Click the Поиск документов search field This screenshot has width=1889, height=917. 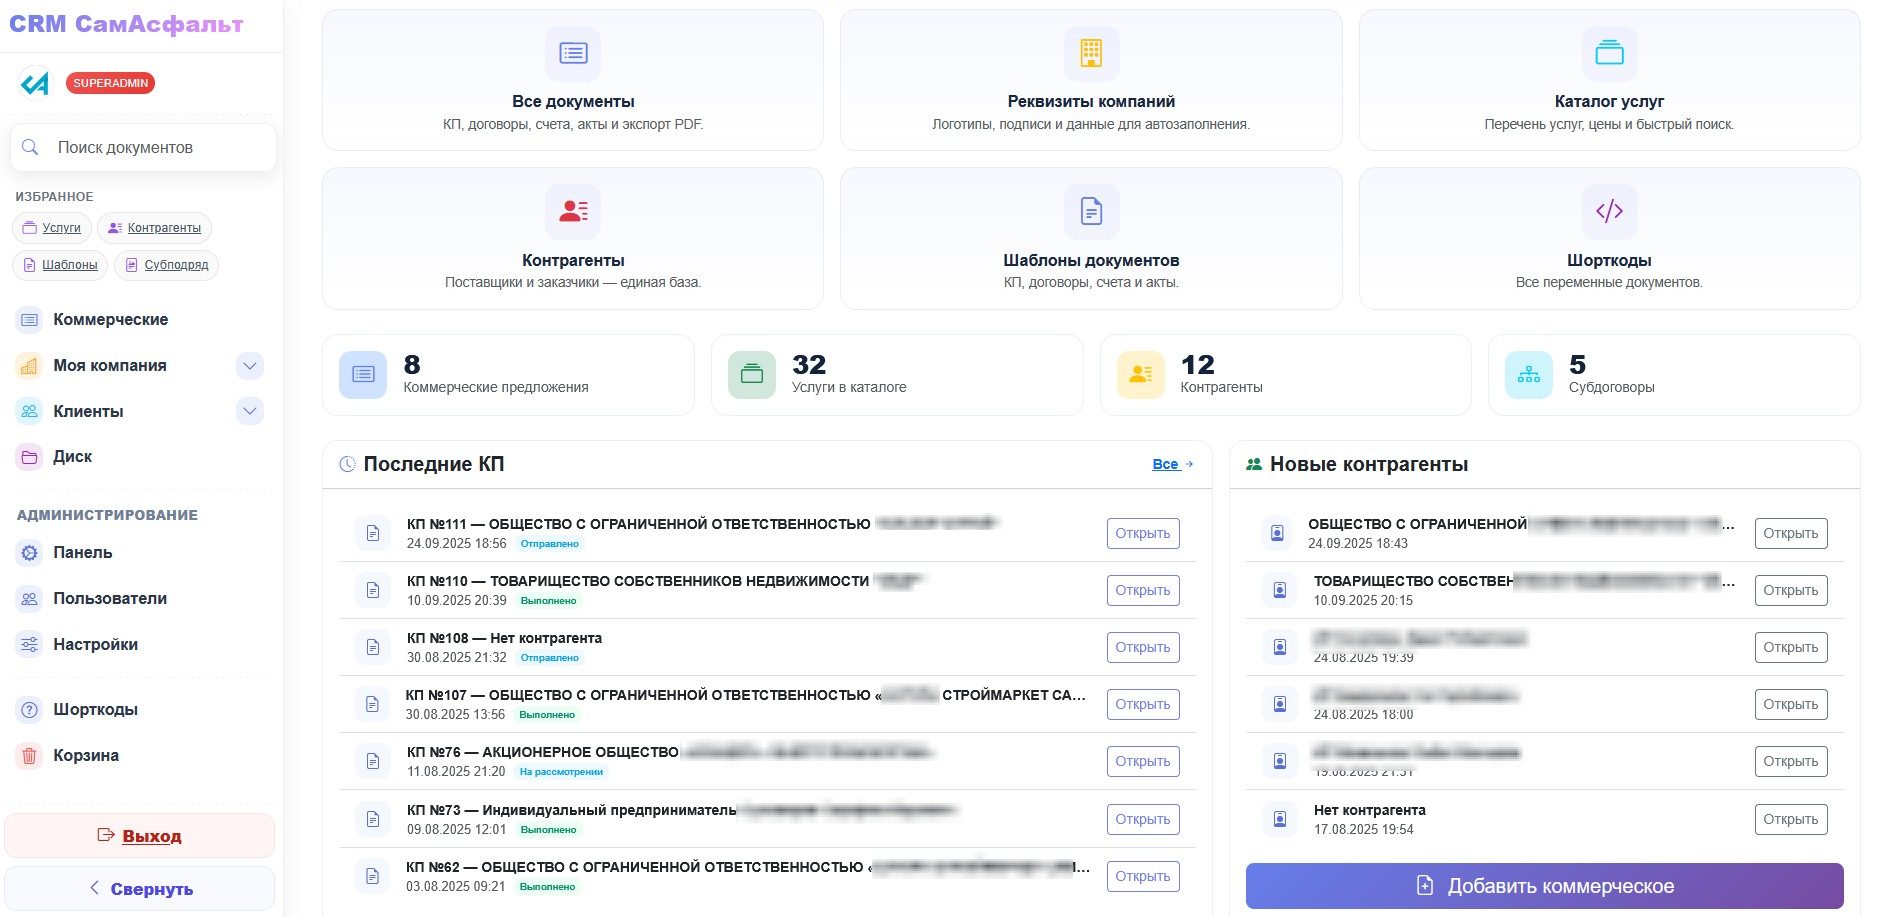pyautogui.click(x=143, y=147)
